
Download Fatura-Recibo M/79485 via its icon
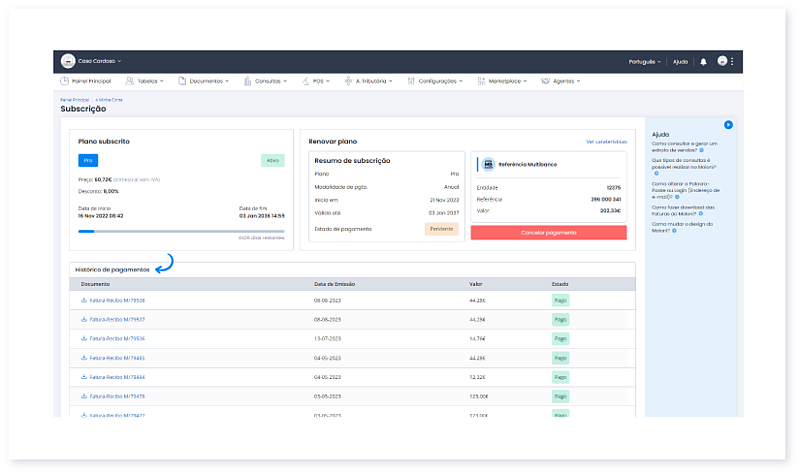(84, 358)
